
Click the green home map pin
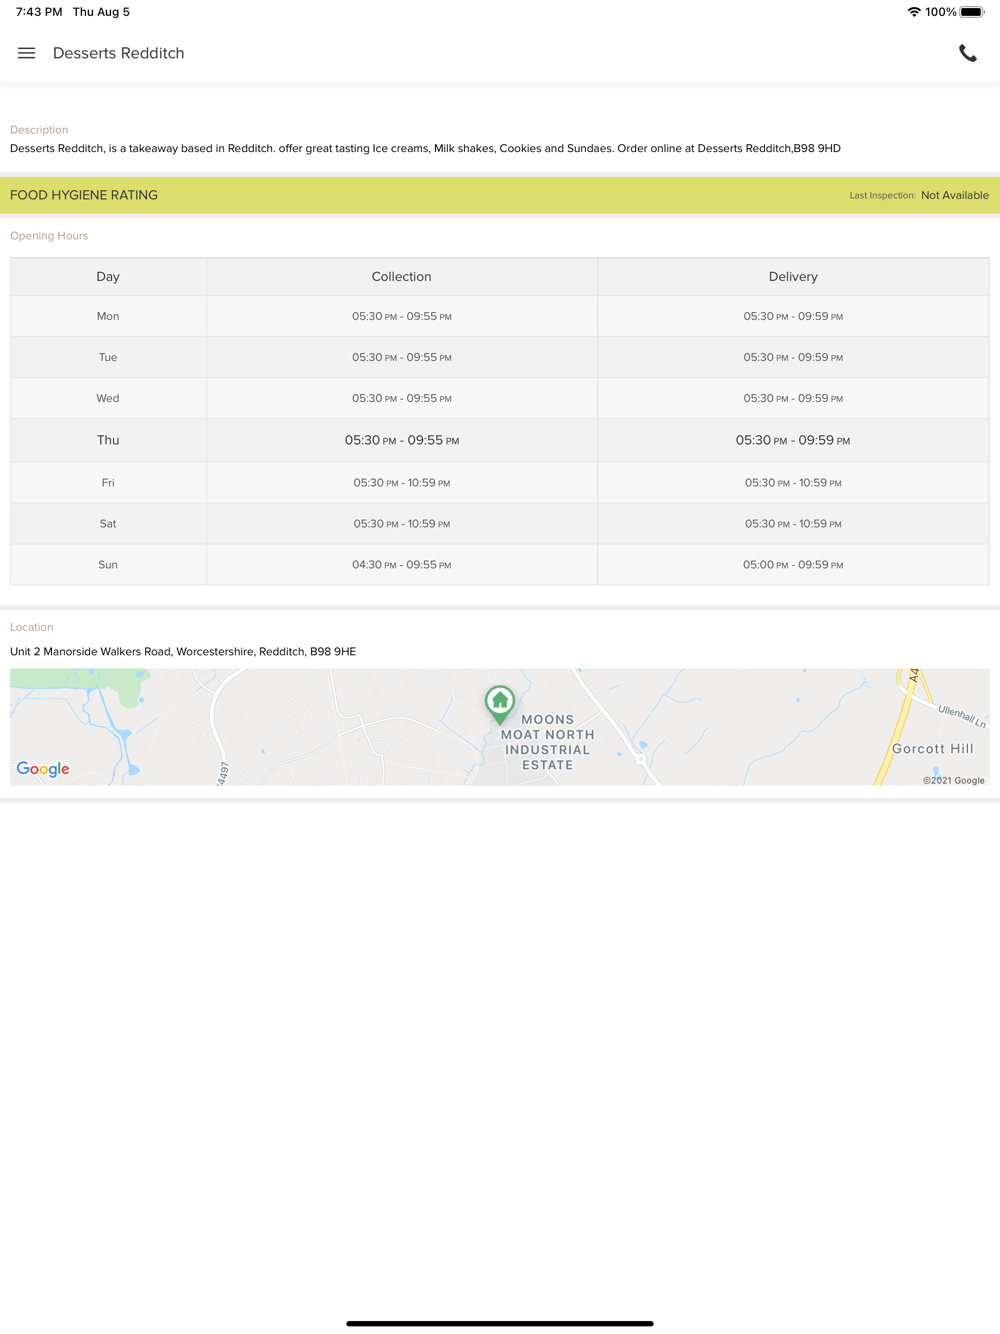pyautogui.click(x=500, y=704)
